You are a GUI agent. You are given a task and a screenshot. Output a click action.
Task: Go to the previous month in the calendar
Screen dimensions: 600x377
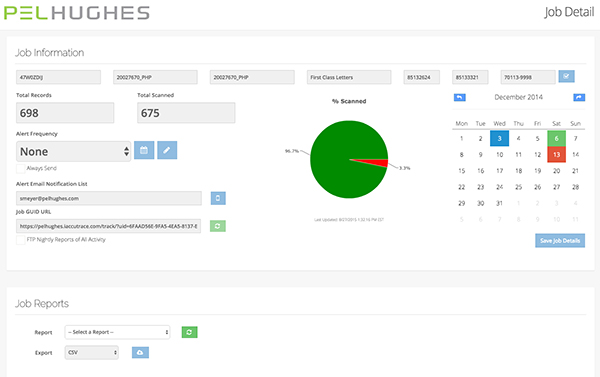(460, 98)
